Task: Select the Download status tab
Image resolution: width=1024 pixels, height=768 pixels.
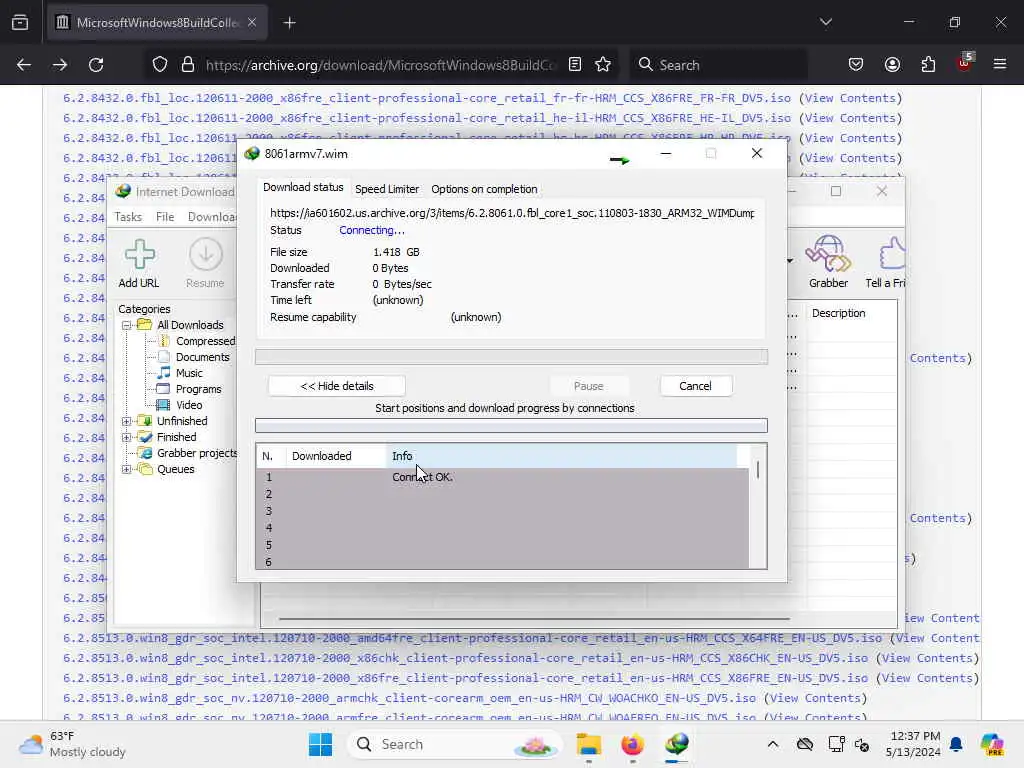Action: click(x=303, y=187)
